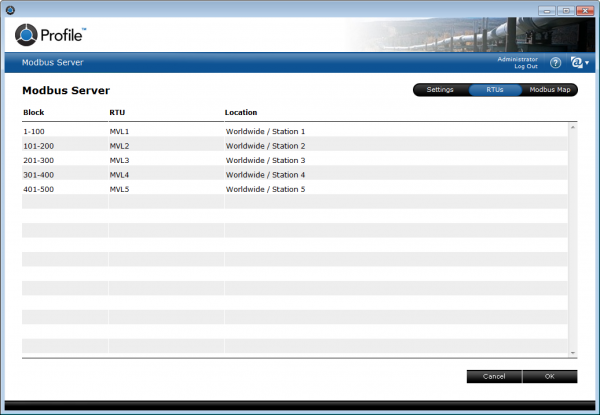Viewport: 600px width, 415px height.
Task: Click the Administrator user label
Action: tap(517, 59)
